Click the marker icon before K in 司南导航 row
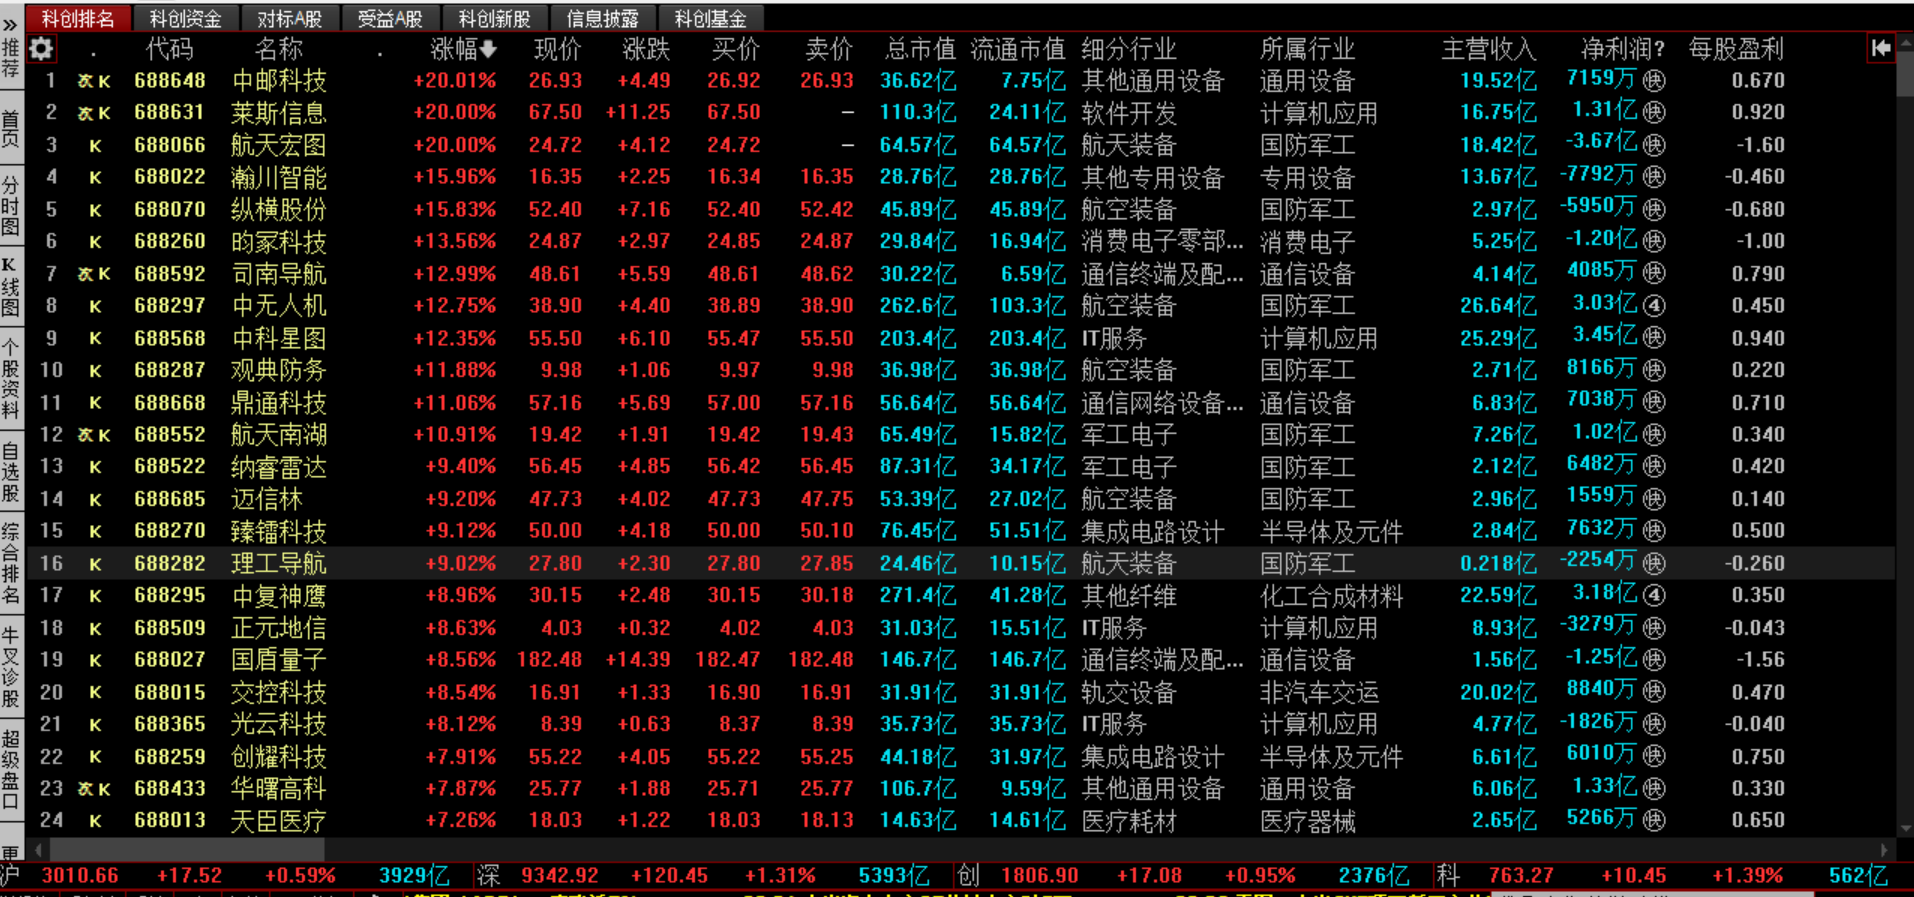 [x=85, y=274]
